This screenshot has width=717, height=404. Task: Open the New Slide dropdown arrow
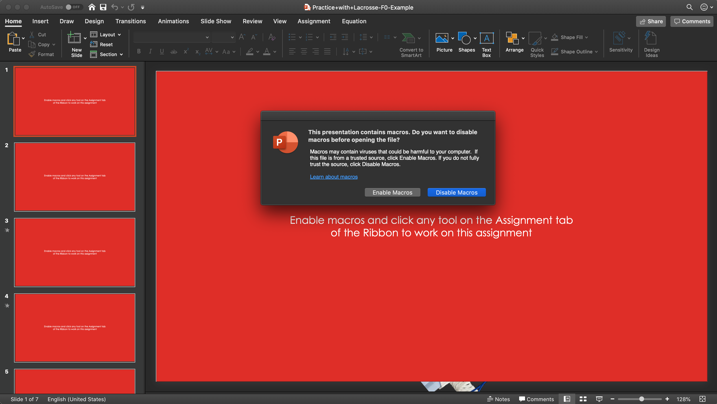(85, 38)
